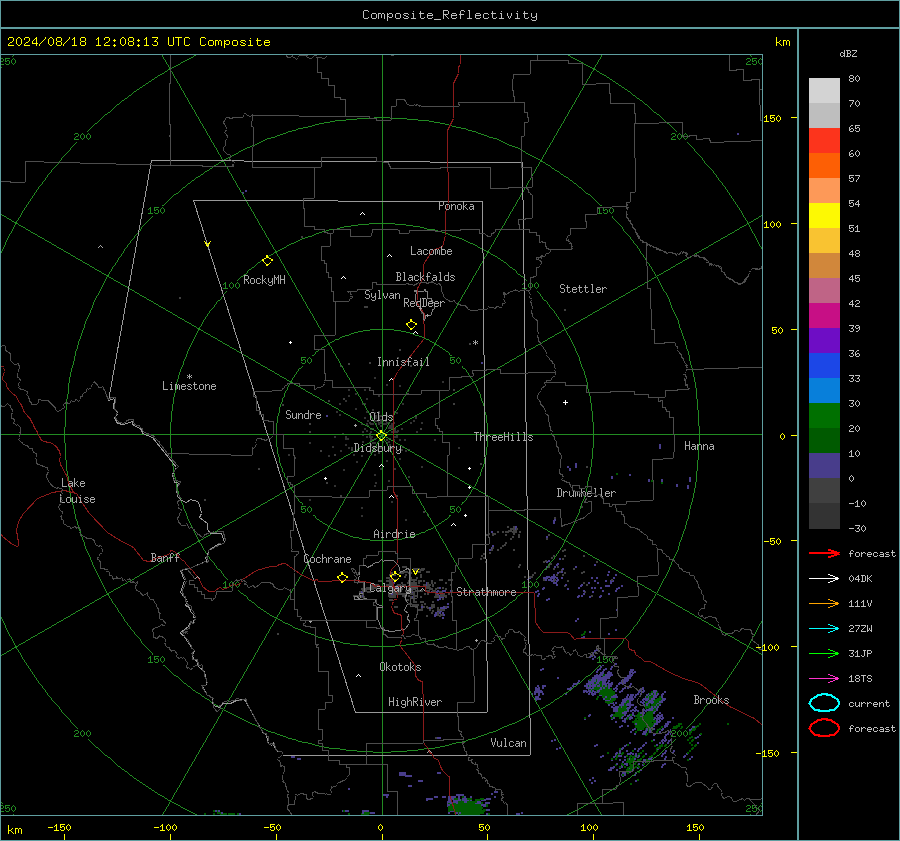Click the Airdrie label
This screenshot has height=841, width=900.
click(x=394, y=534)
